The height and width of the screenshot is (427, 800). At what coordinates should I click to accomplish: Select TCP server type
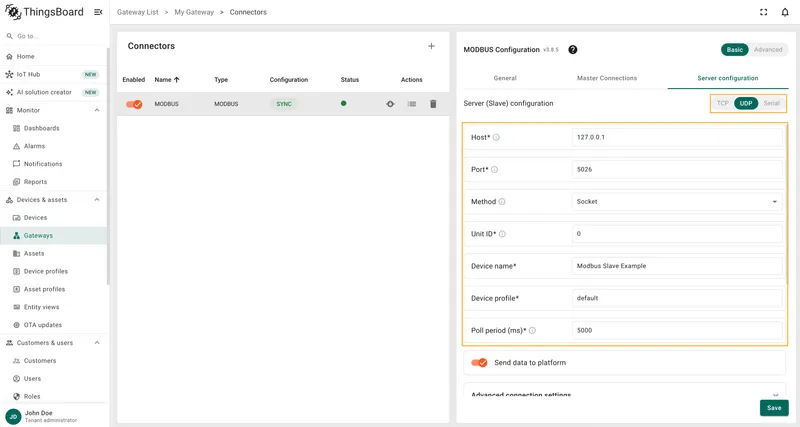pyautogui.click(x=722, y=103)
